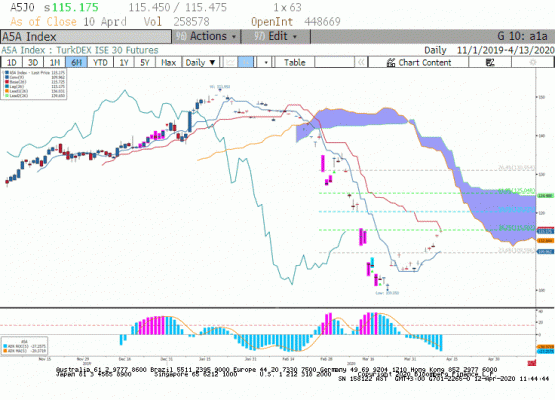Expand chart type options arrow
The width and height of the screenshot is (555, 400).
pos(265,63)
